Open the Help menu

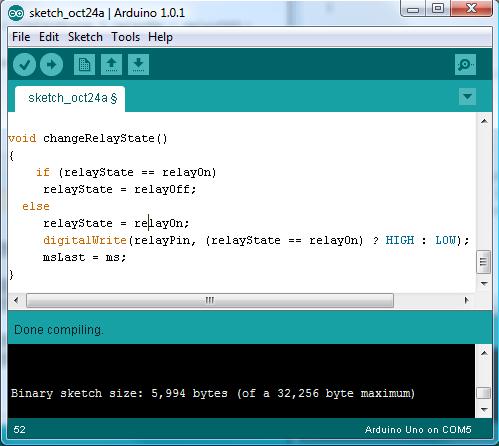coord(160,37)
